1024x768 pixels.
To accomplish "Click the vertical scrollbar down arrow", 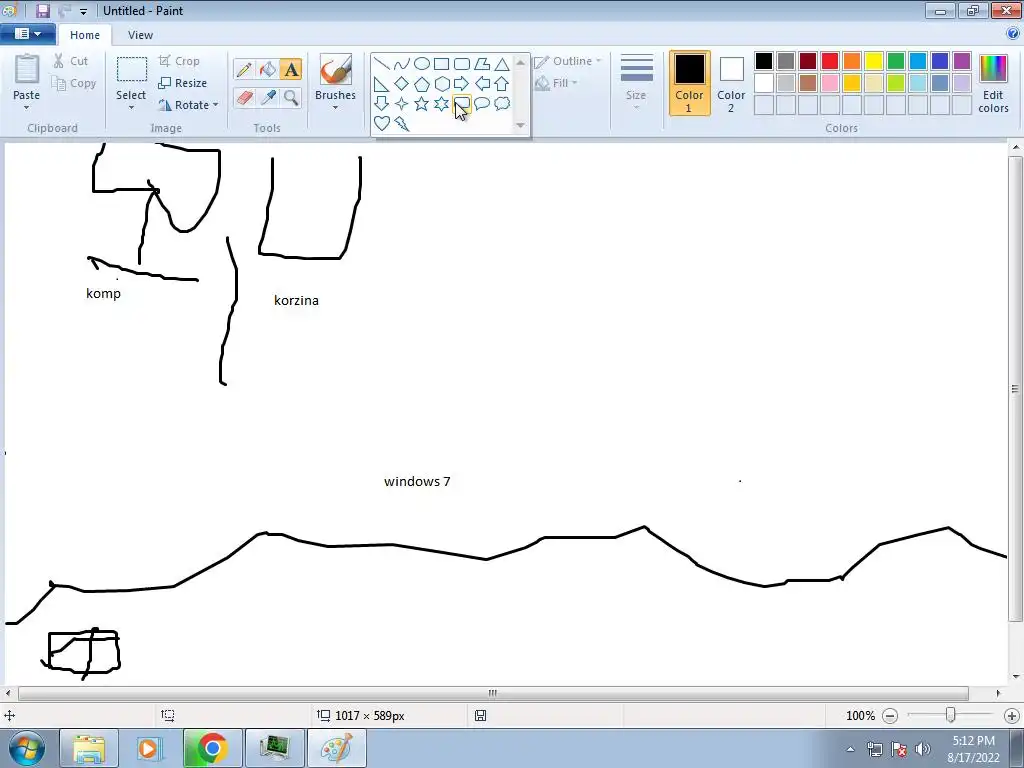I will point(1016,677).
